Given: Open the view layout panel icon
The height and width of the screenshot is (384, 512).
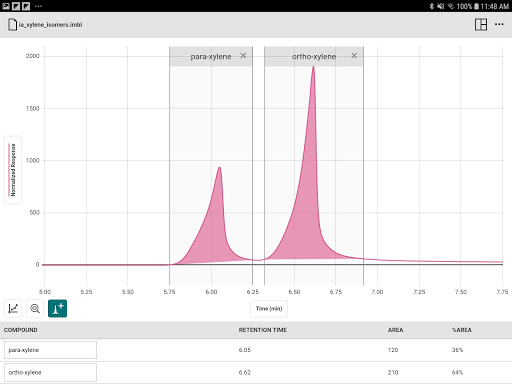Looking at the screenshot, I should (x=481, y=25).
